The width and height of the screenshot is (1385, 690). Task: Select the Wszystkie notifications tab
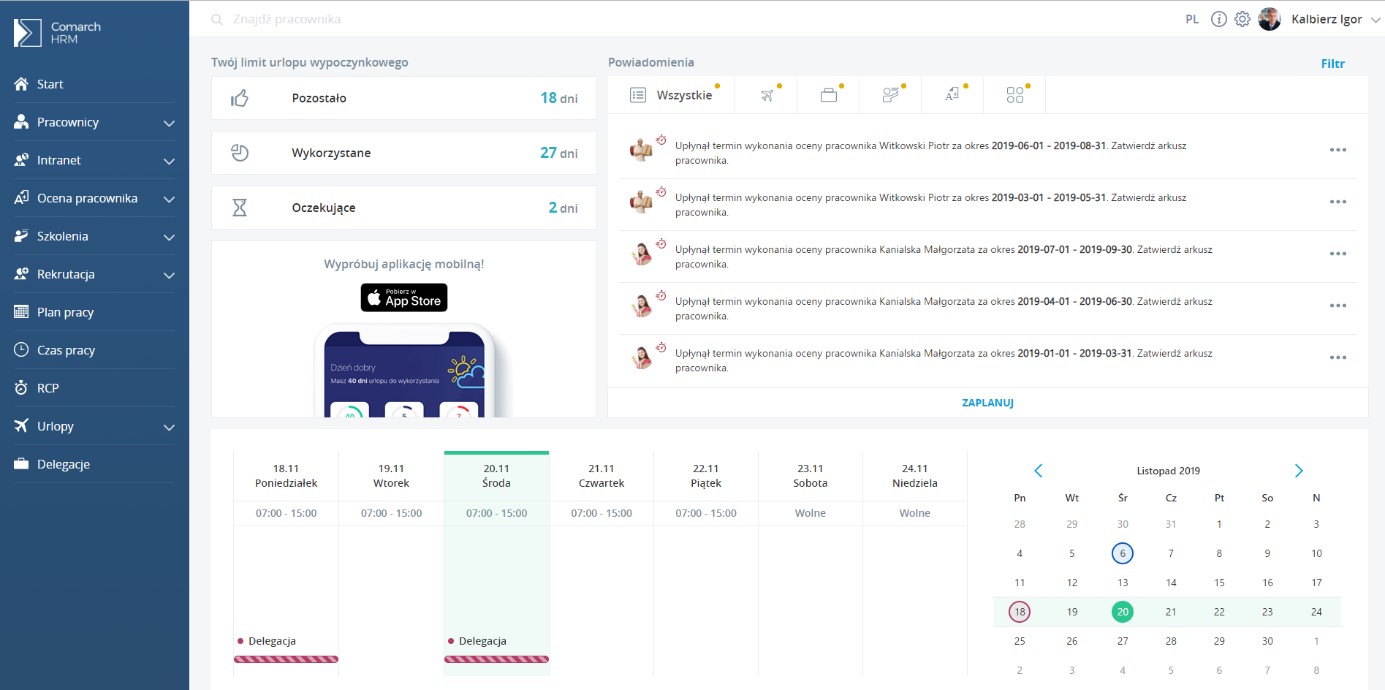[x=672, y=95]
